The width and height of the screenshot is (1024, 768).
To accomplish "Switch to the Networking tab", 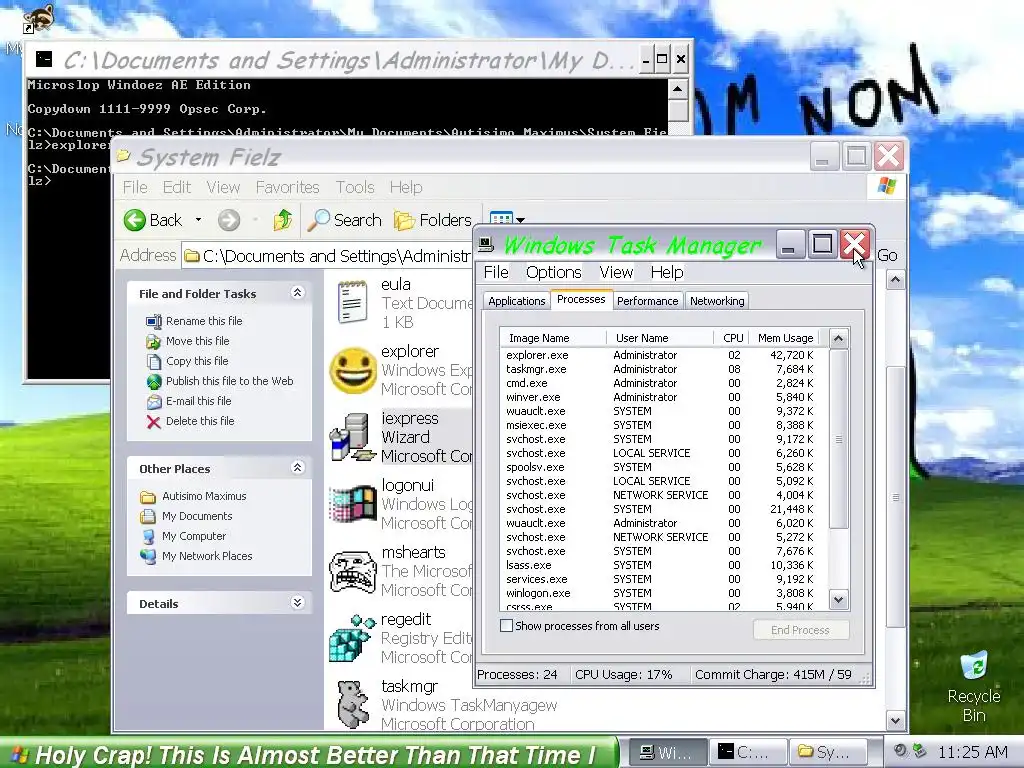I will tap(717, 301).
